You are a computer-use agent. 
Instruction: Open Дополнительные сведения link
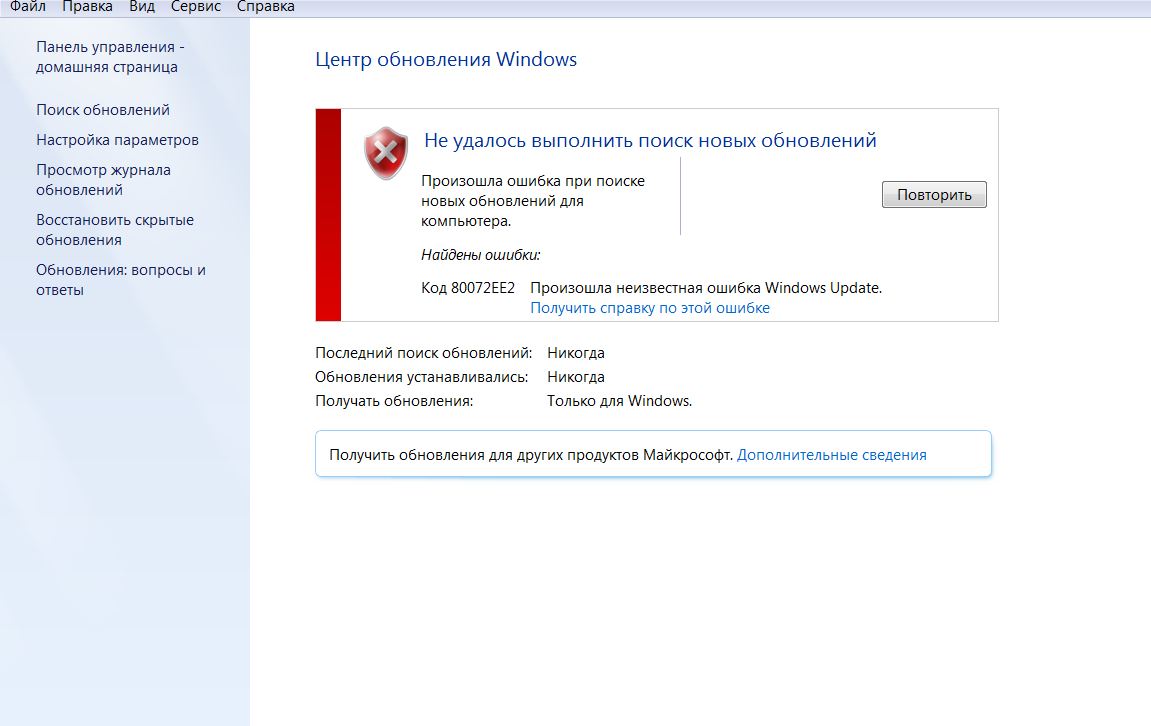pos(831,454)
